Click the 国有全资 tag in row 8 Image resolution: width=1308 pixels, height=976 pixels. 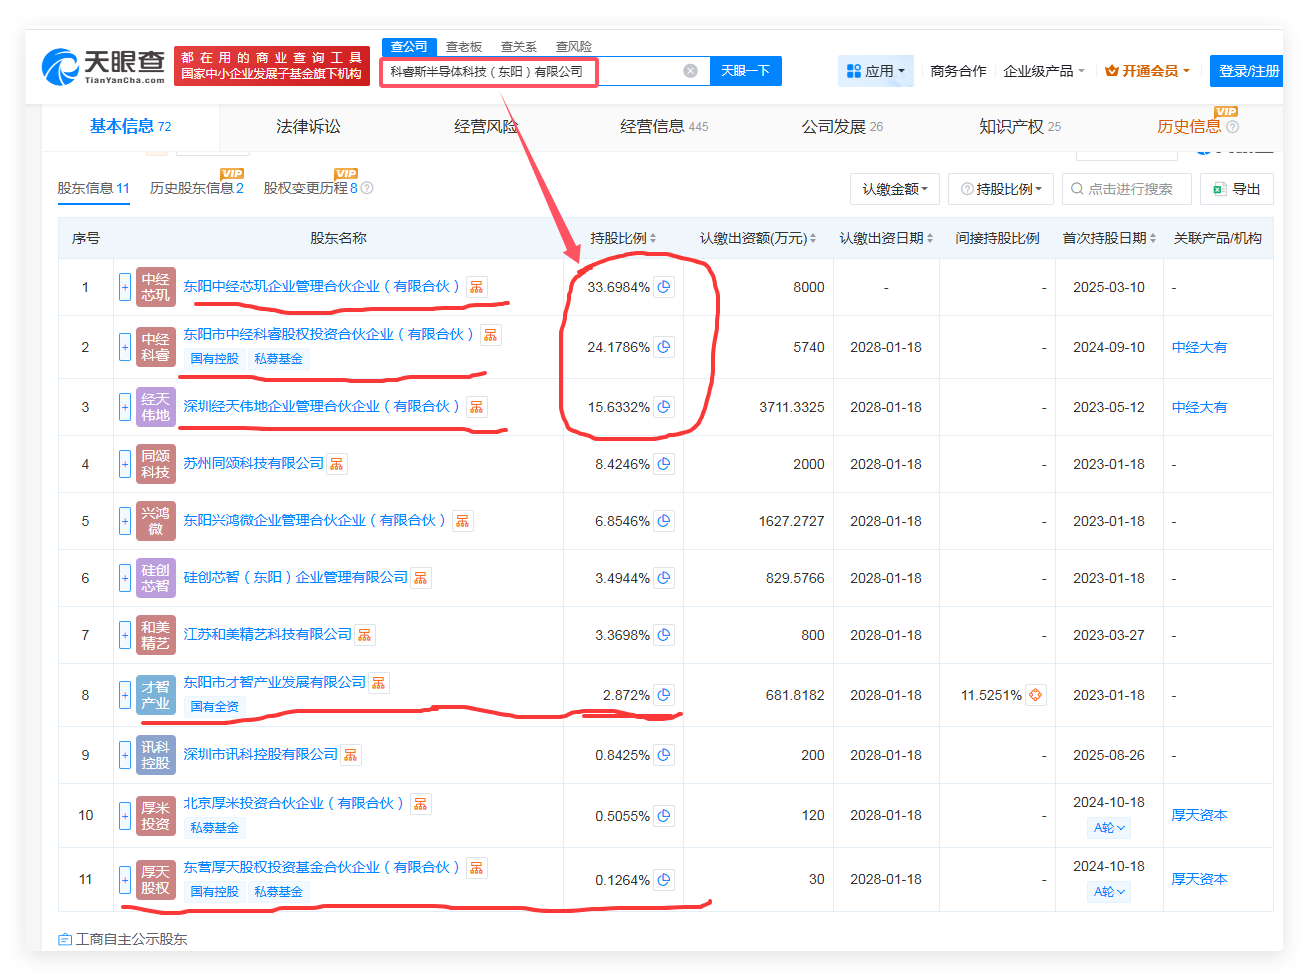[215, 707]
